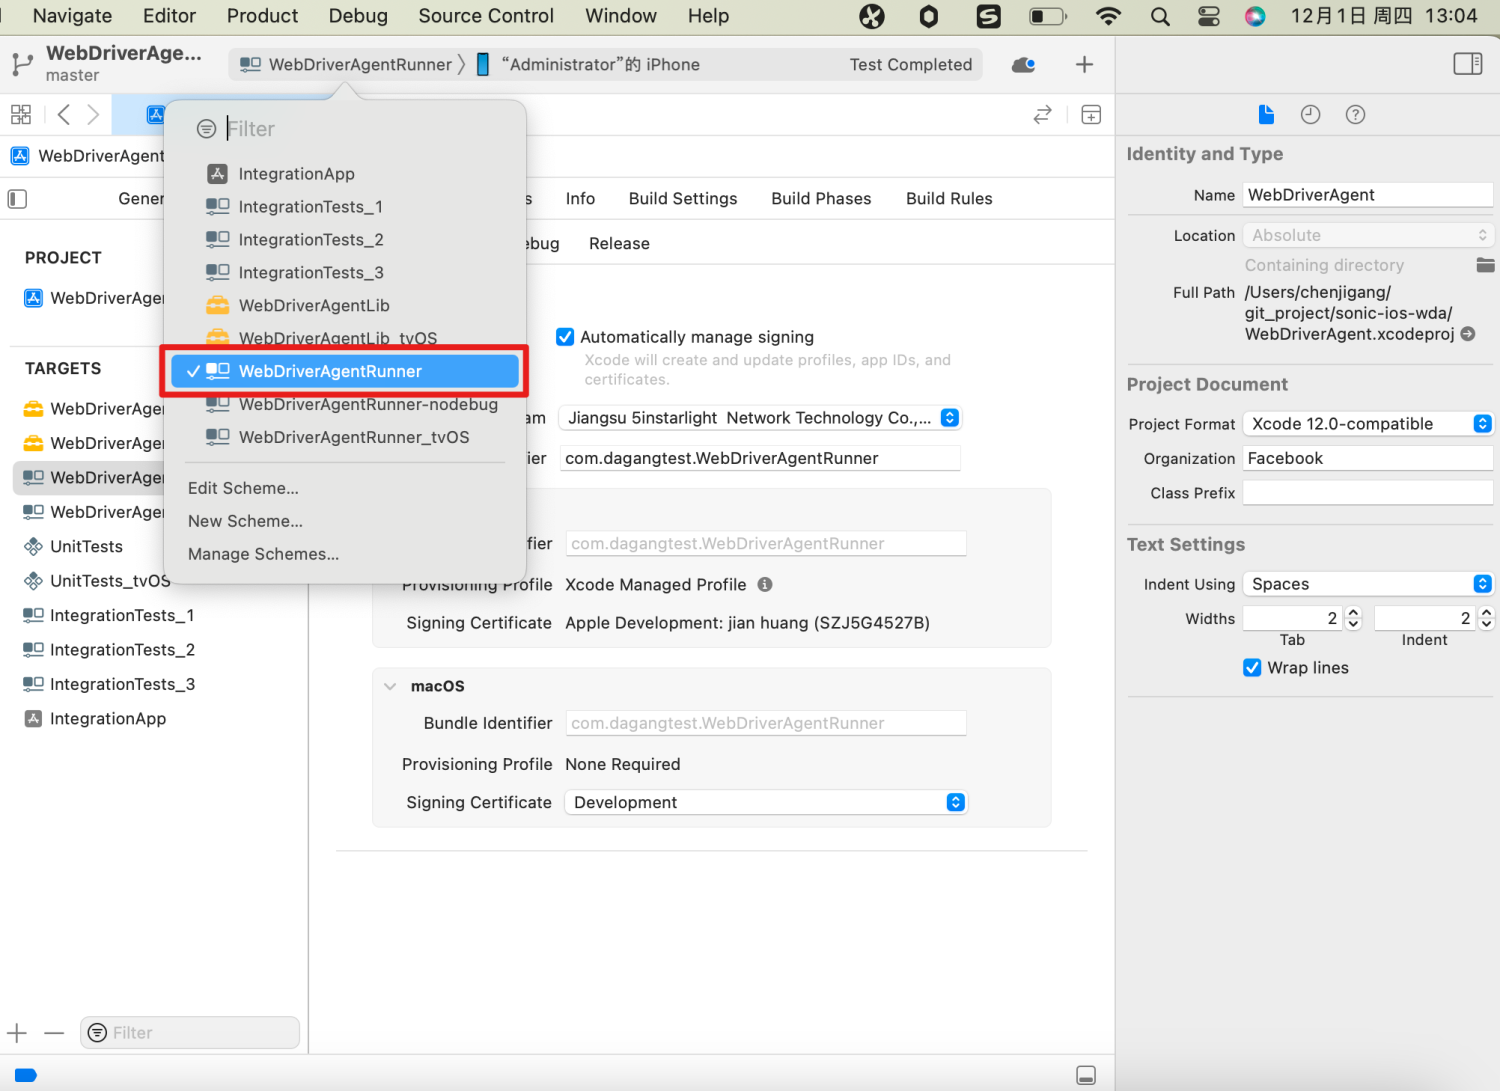Screen dimensions: 1500x1091
Task: Show the File inspector icon
Action: click(x=1266, y=115)
